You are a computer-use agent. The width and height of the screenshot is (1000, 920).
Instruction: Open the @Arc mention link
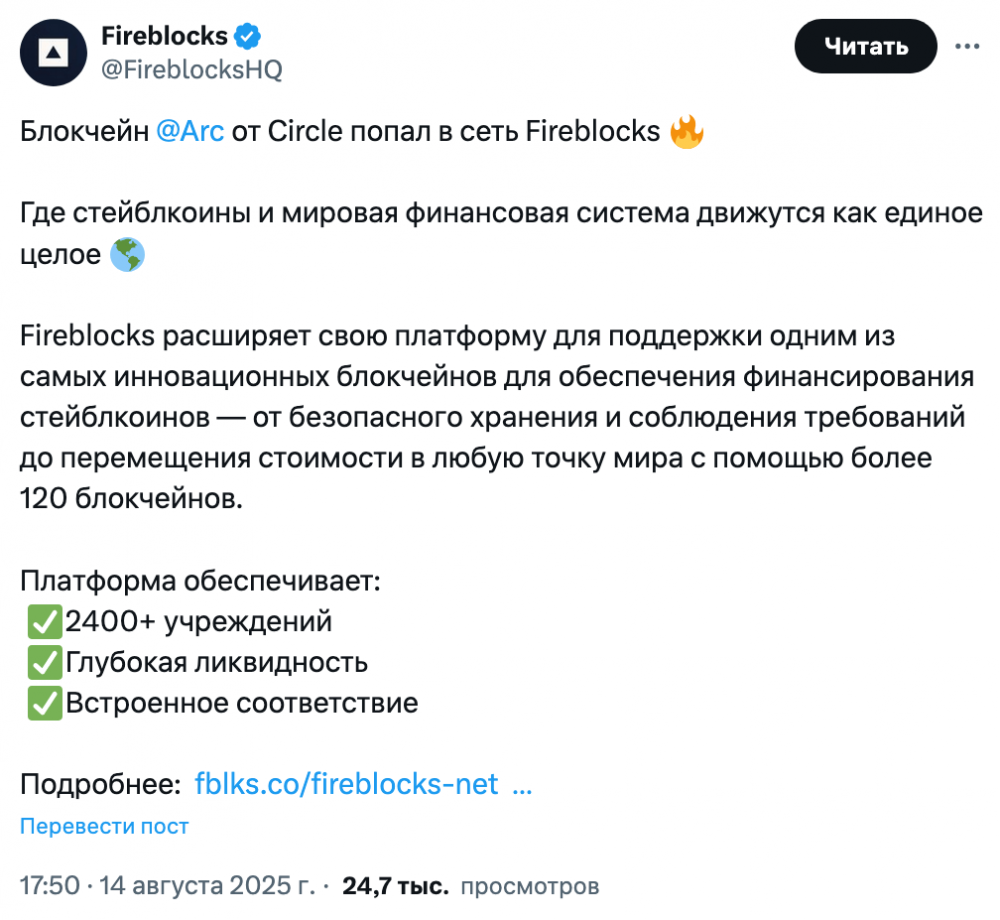tap(190, 132)
